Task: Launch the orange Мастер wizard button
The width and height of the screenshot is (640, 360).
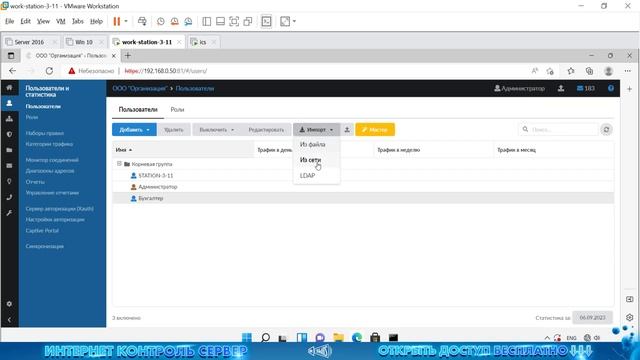Action: click(375, 129)
